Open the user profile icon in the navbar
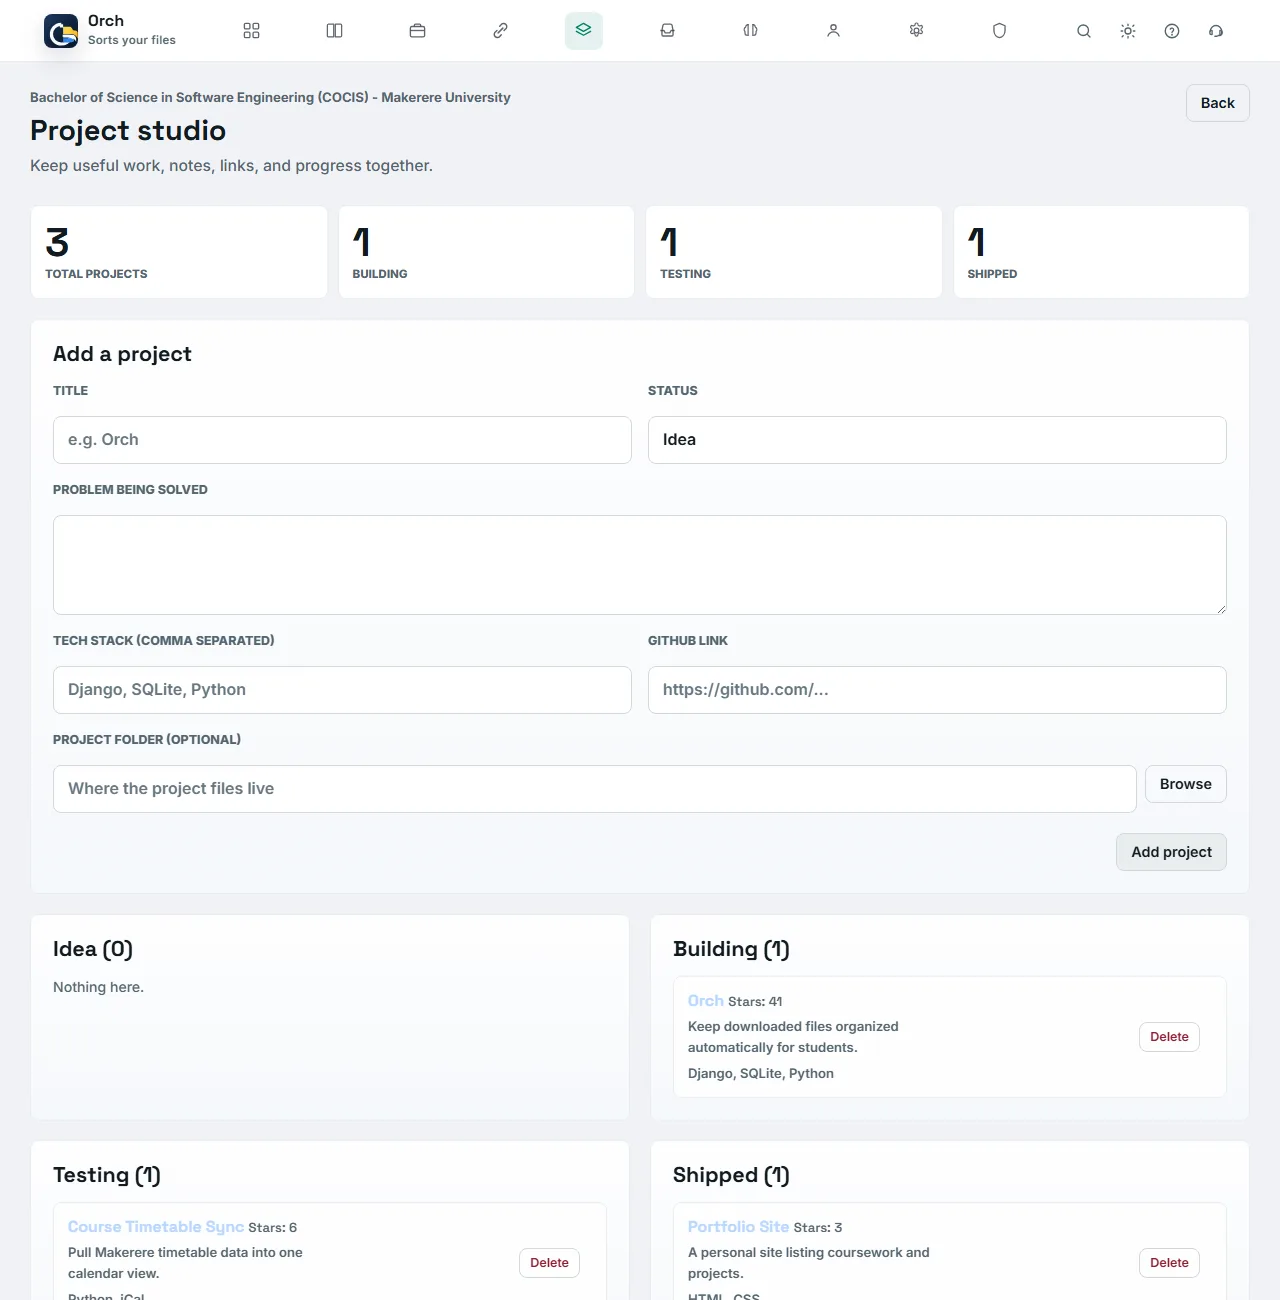 833,31
